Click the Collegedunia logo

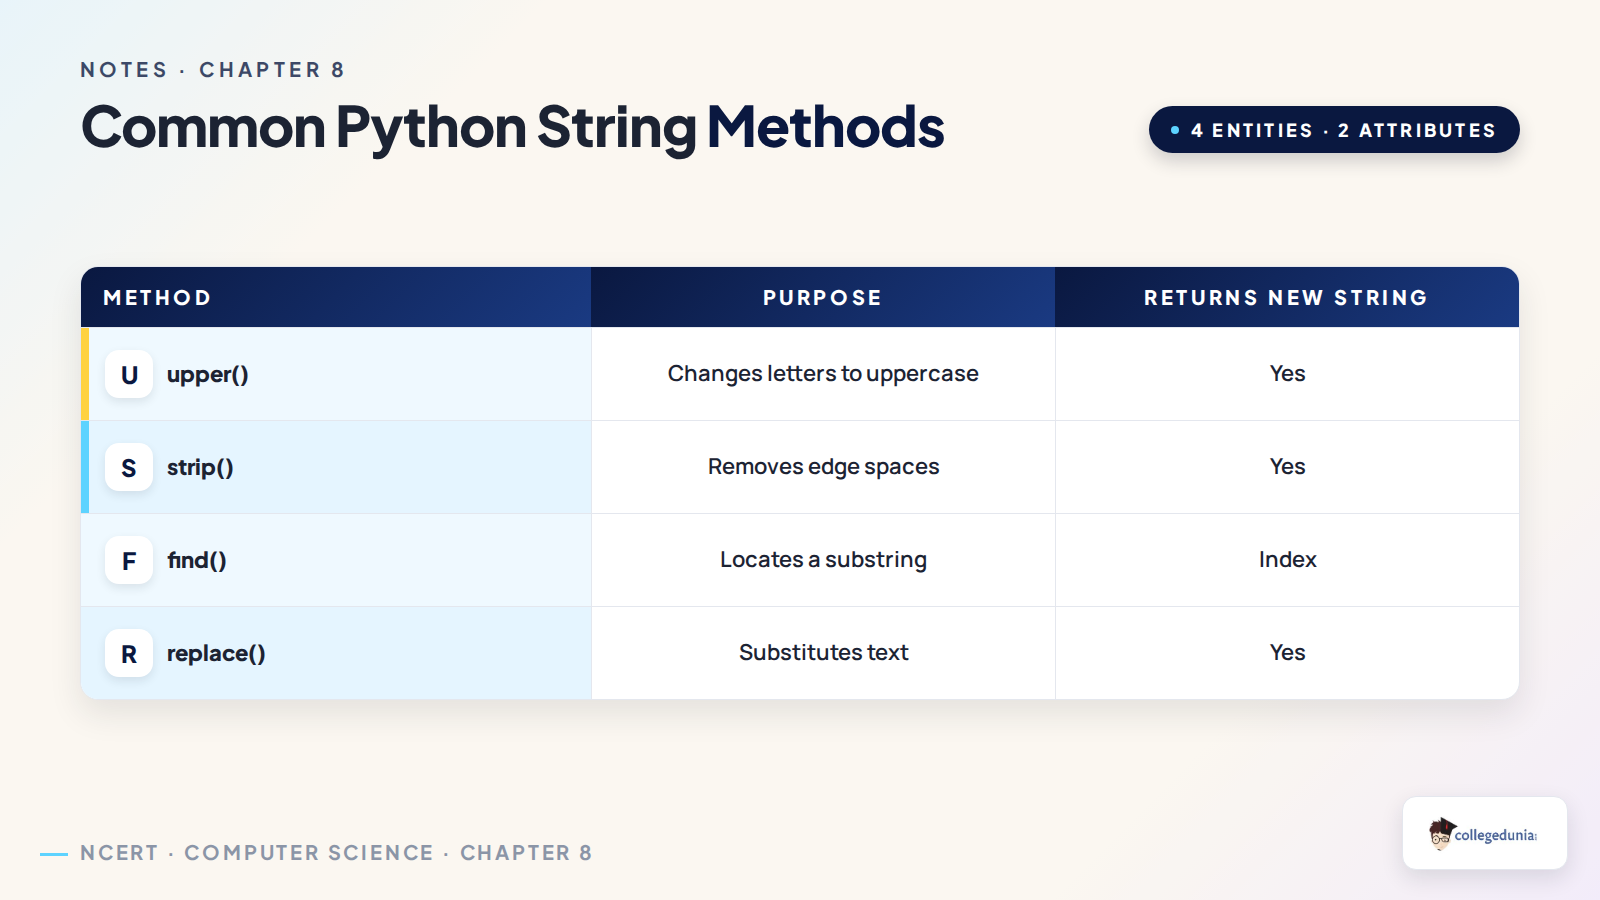click(x=1484, y=833)
